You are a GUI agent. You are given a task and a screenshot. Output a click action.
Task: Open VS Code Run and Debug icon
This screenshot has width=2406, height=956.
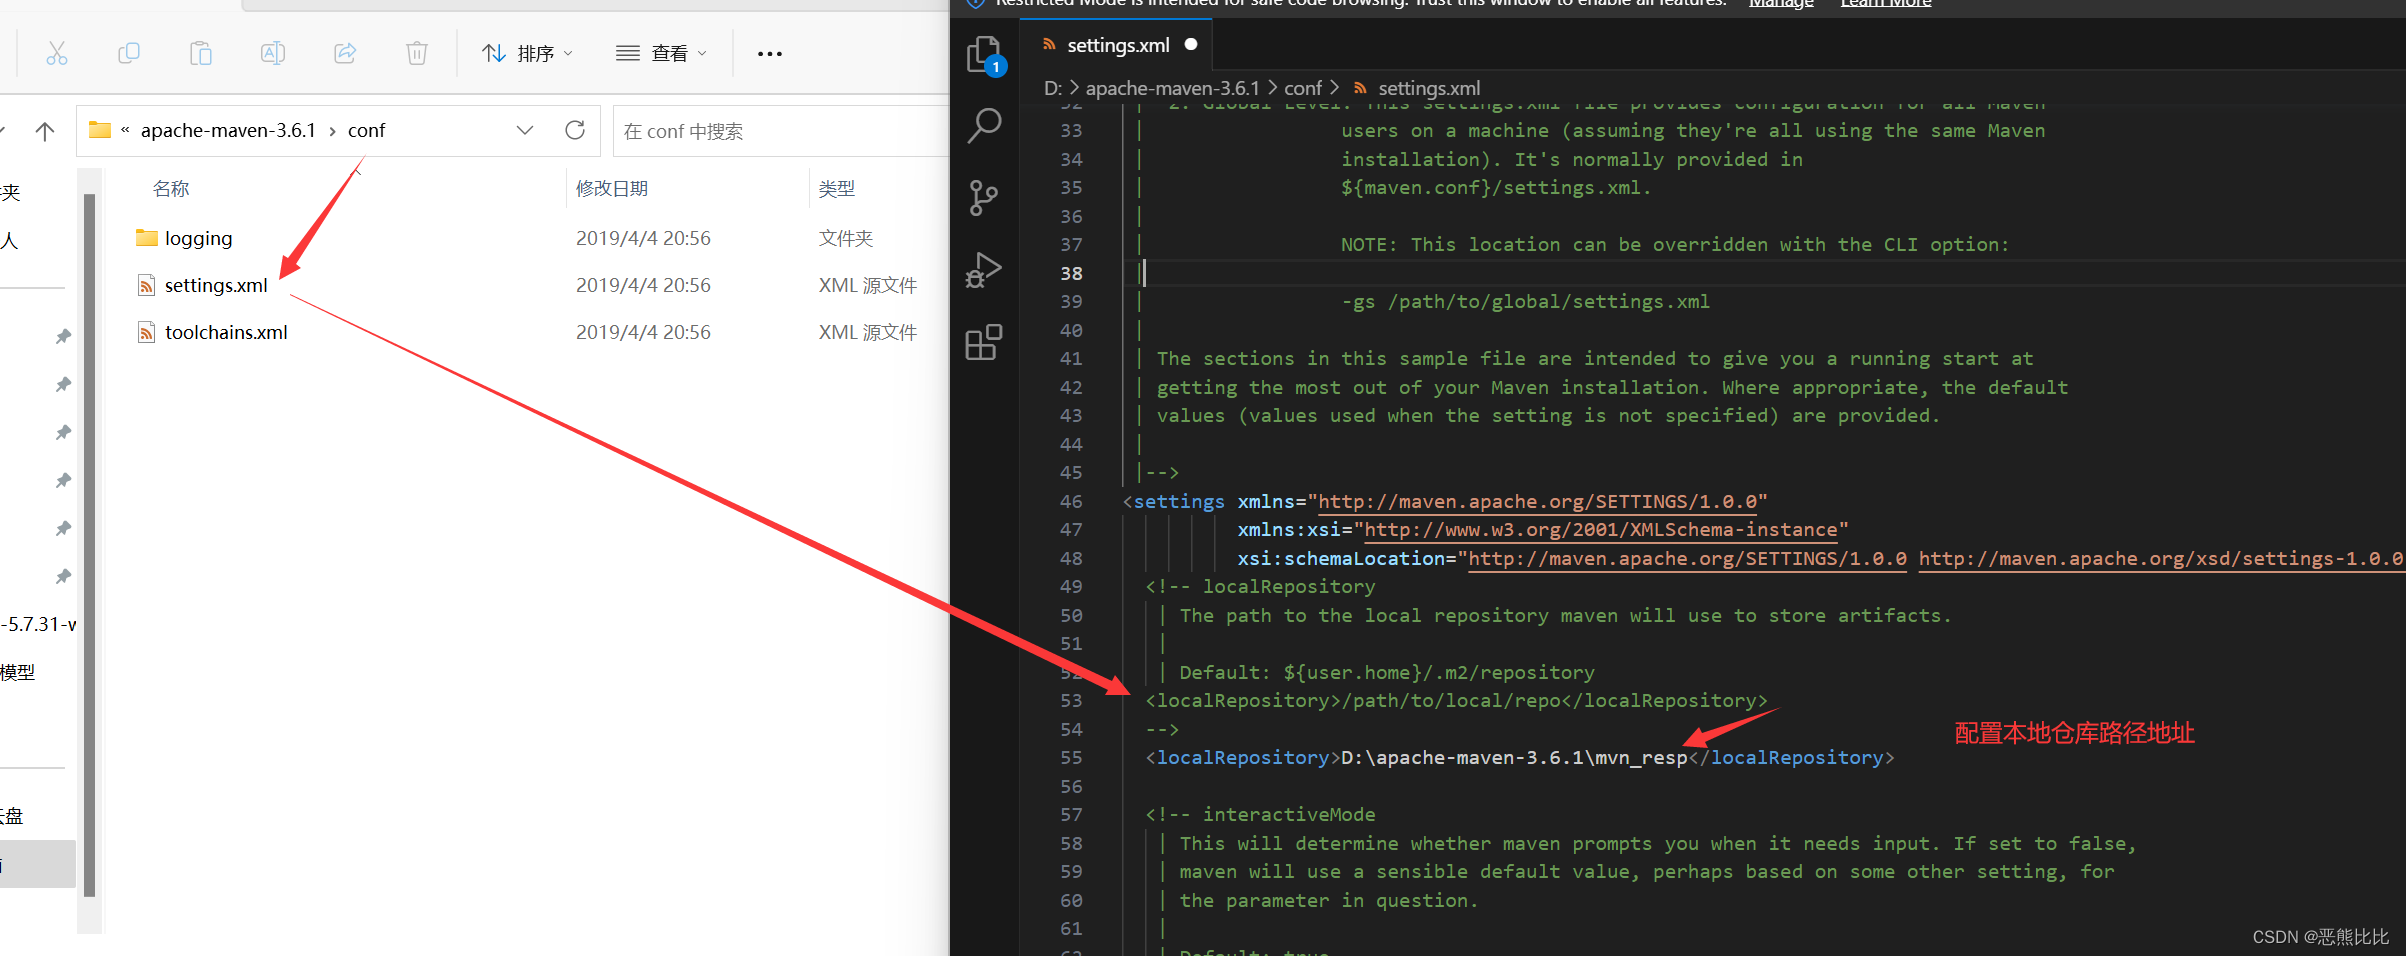pos(984,270)
